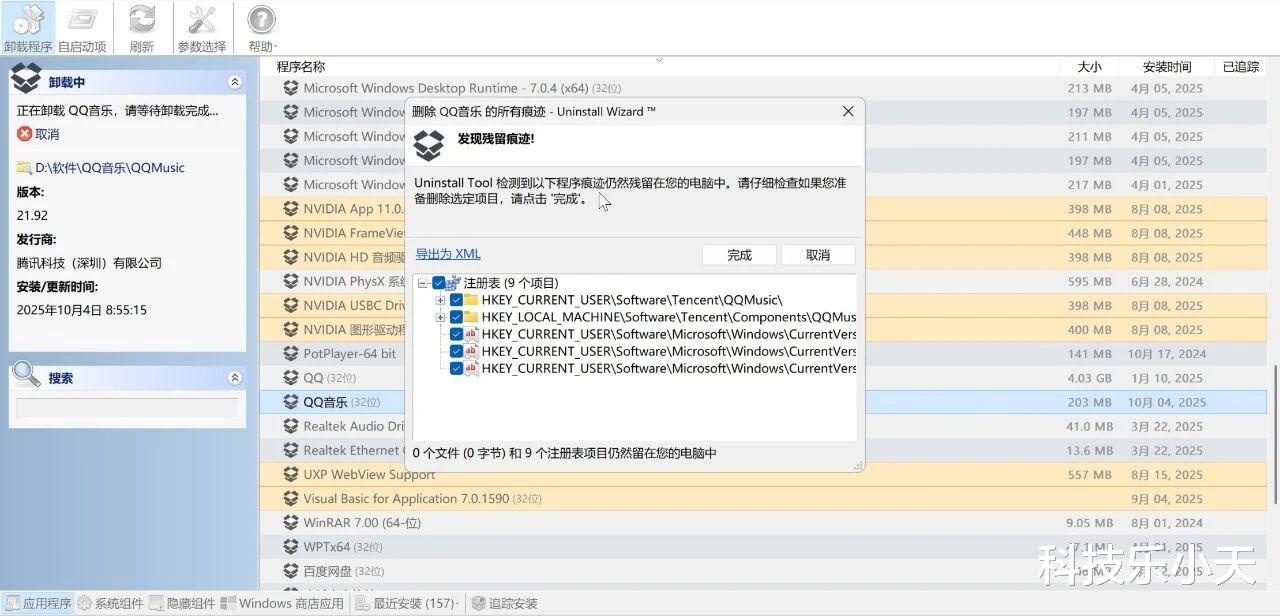This screenshot has height=616, width=1280.
Task: Collapse the 注册表 tree node
Action: (423, 283)
